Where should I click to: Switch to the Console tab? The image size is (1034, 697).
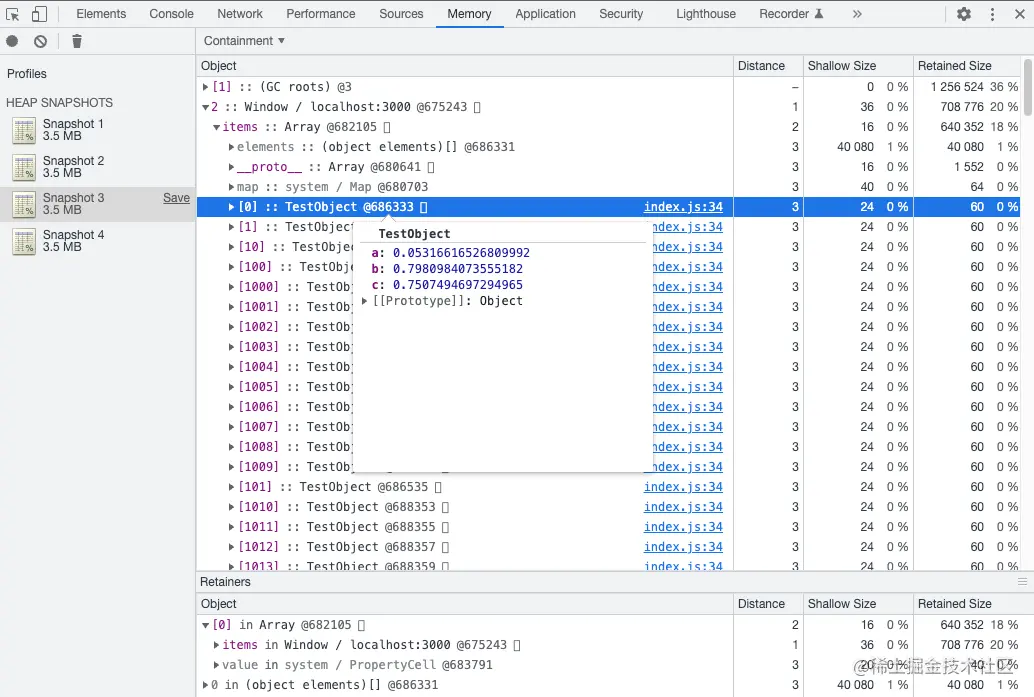pyautogui.click(x=171, y=14)
